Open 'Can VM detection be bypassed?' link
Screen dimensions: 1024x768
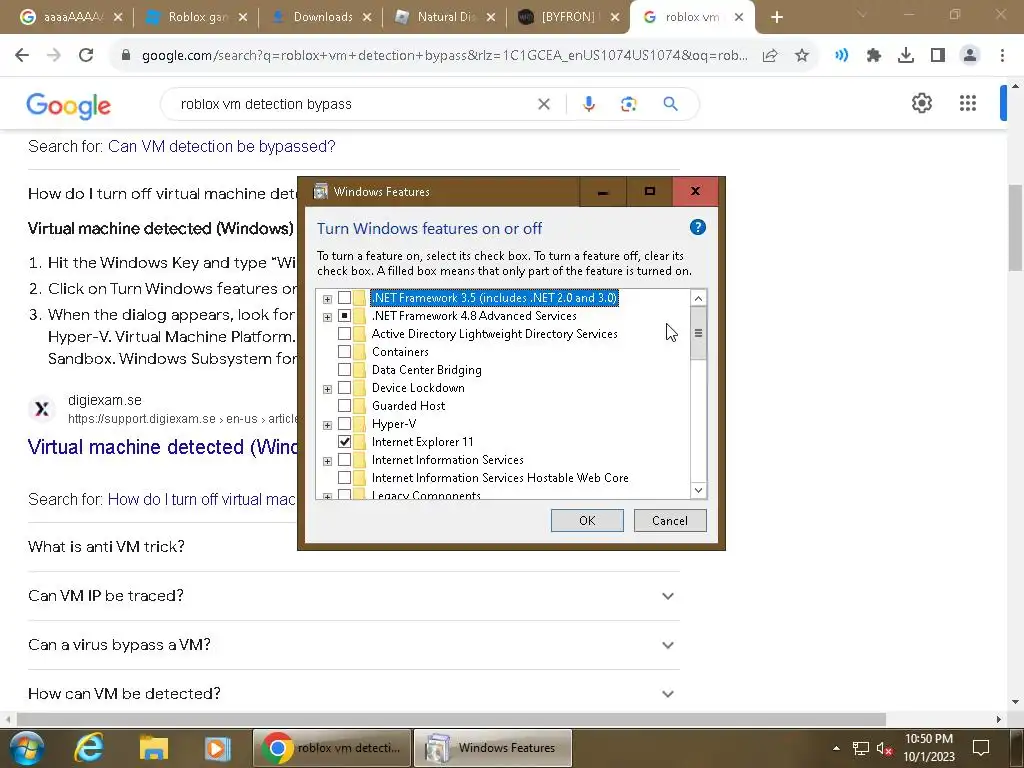click(221, 146)
